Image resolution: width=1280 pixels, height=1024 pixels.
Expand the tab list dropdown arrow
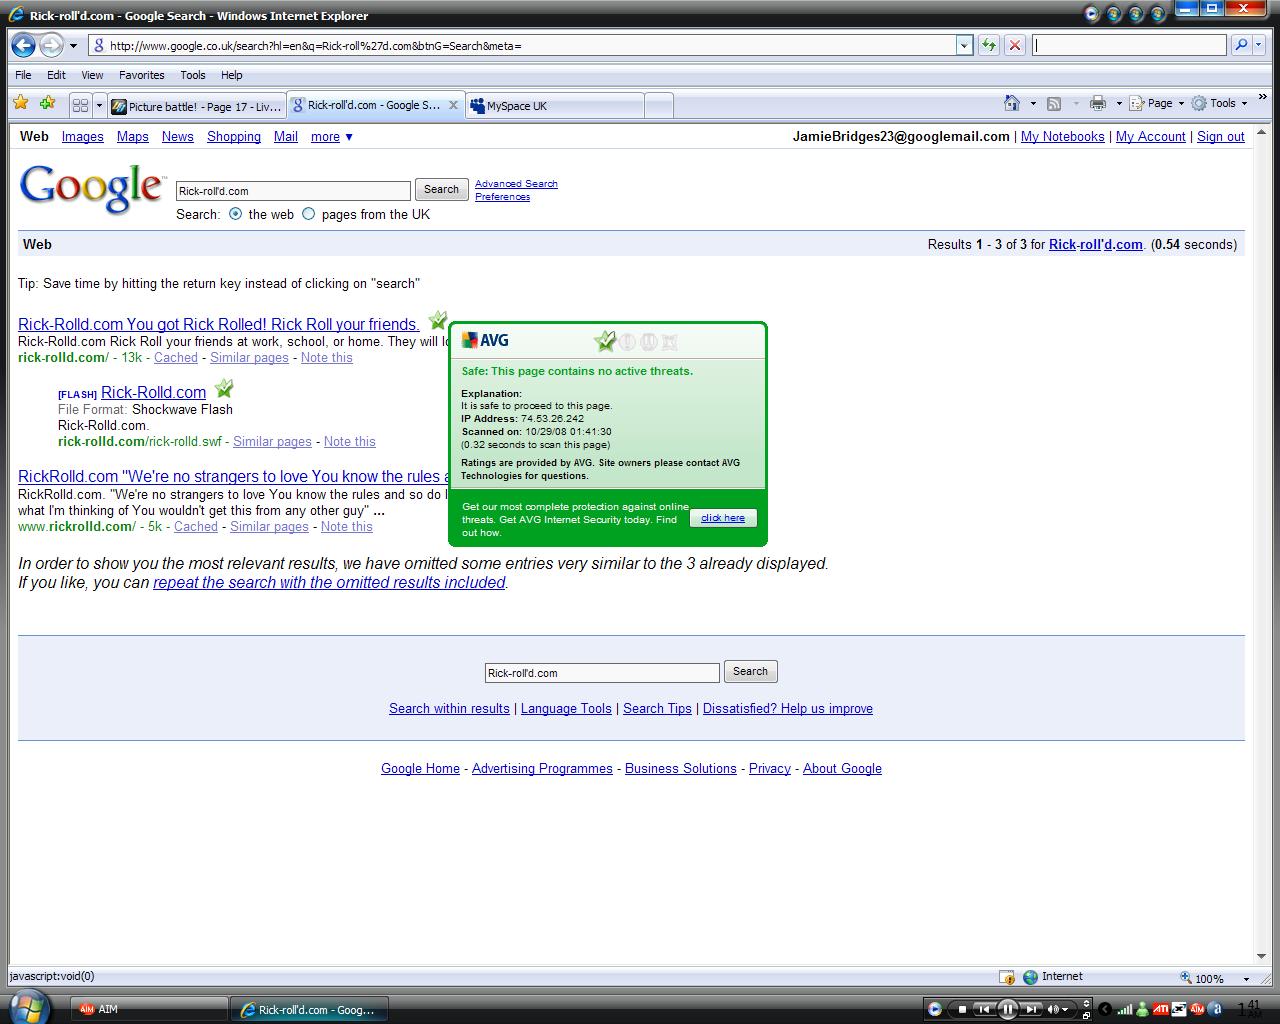[99, 105]
